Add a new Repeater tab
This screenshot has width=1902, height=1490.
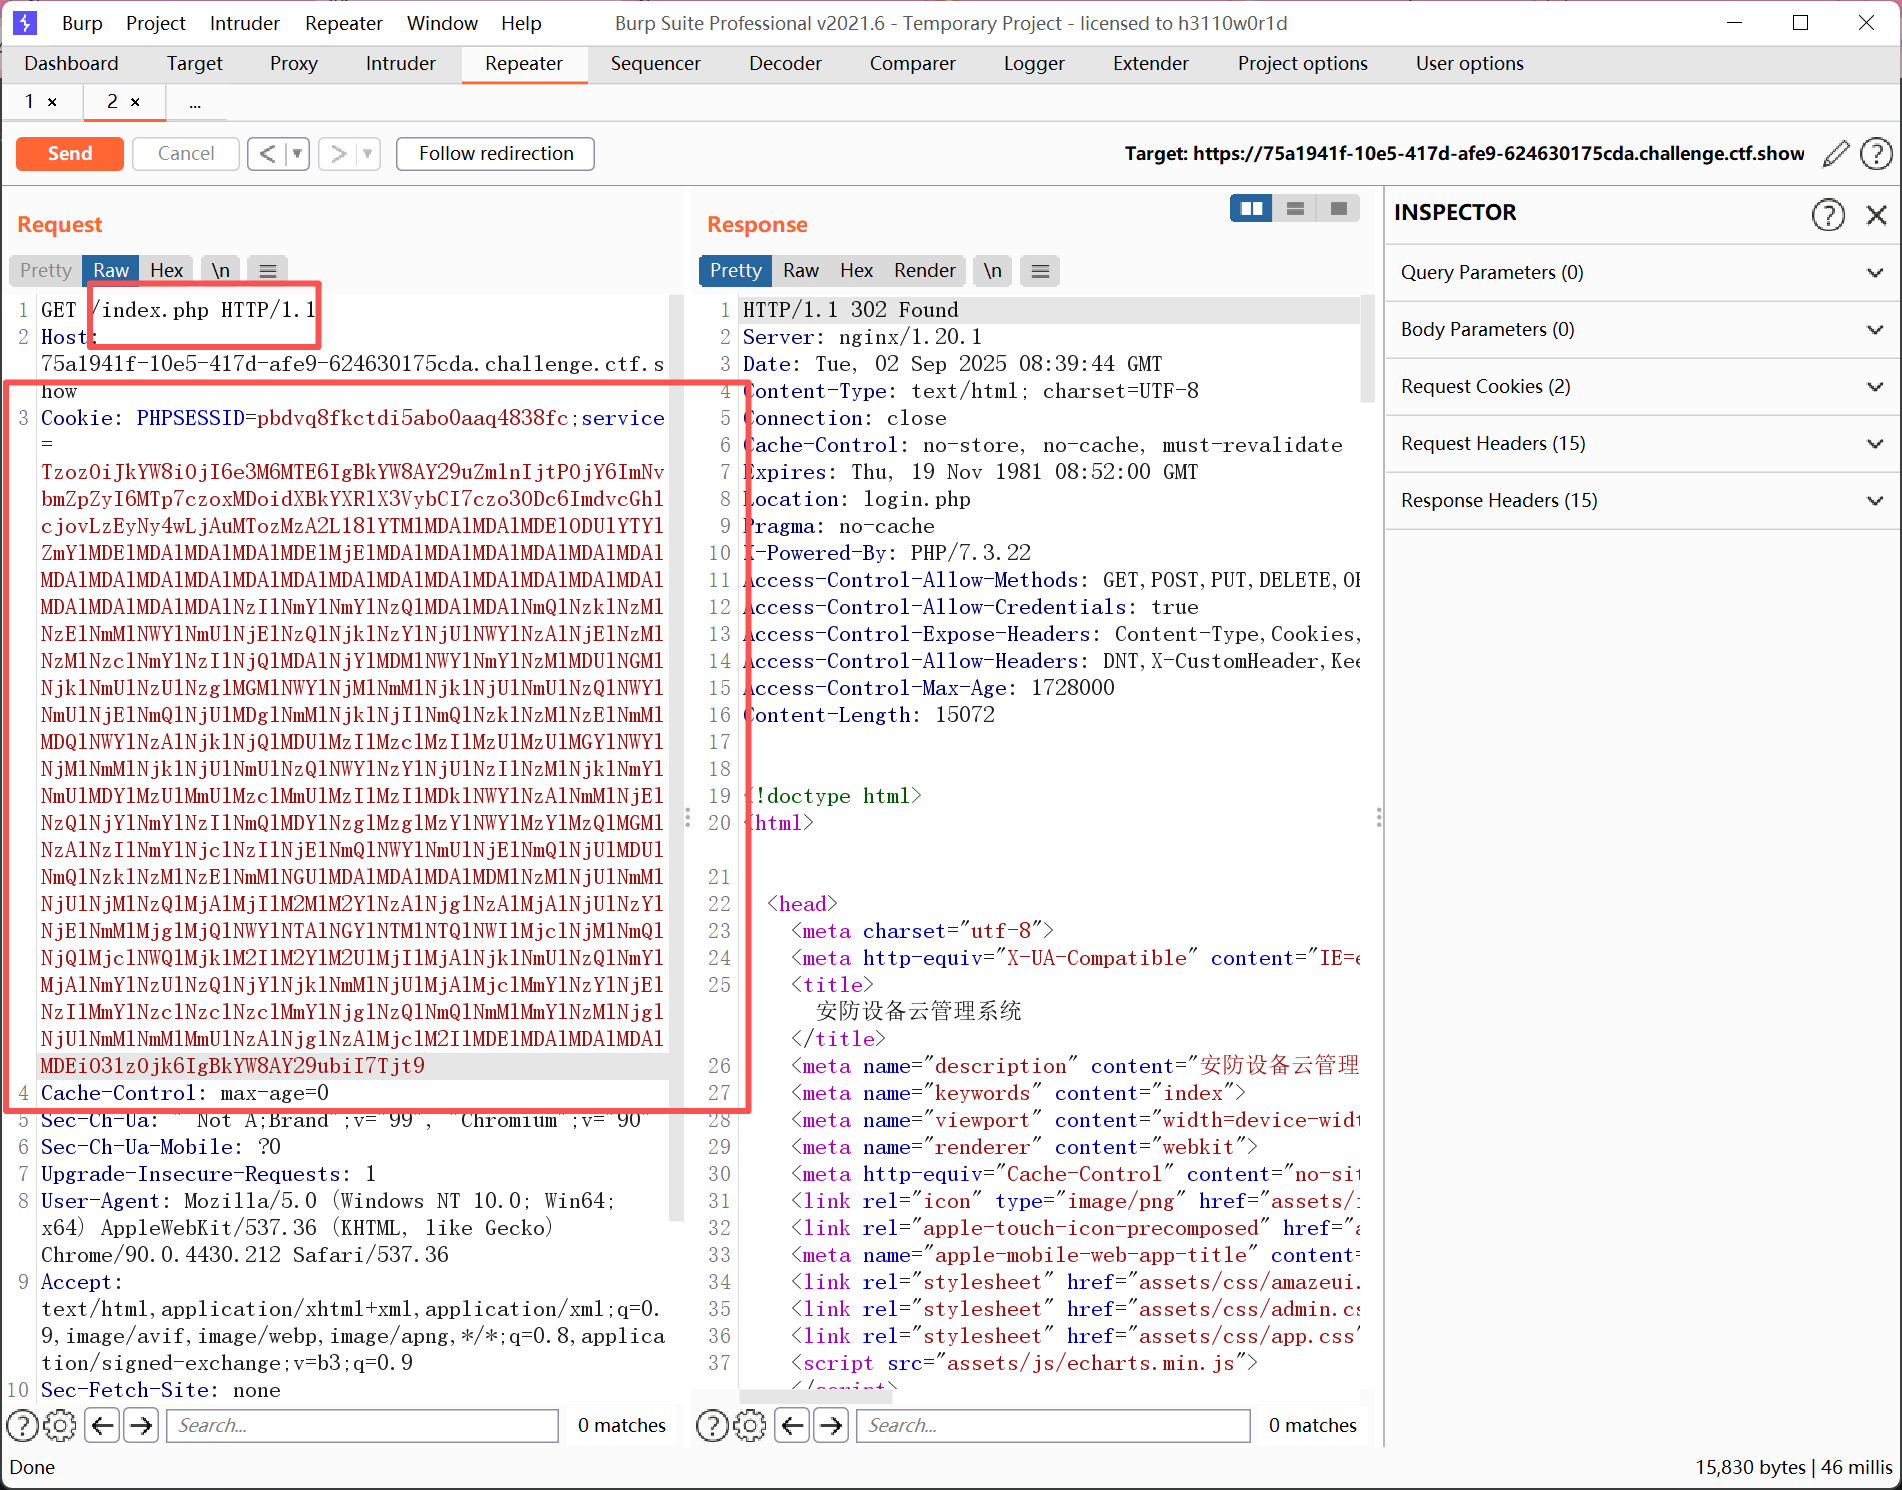(x=195, y=103)
